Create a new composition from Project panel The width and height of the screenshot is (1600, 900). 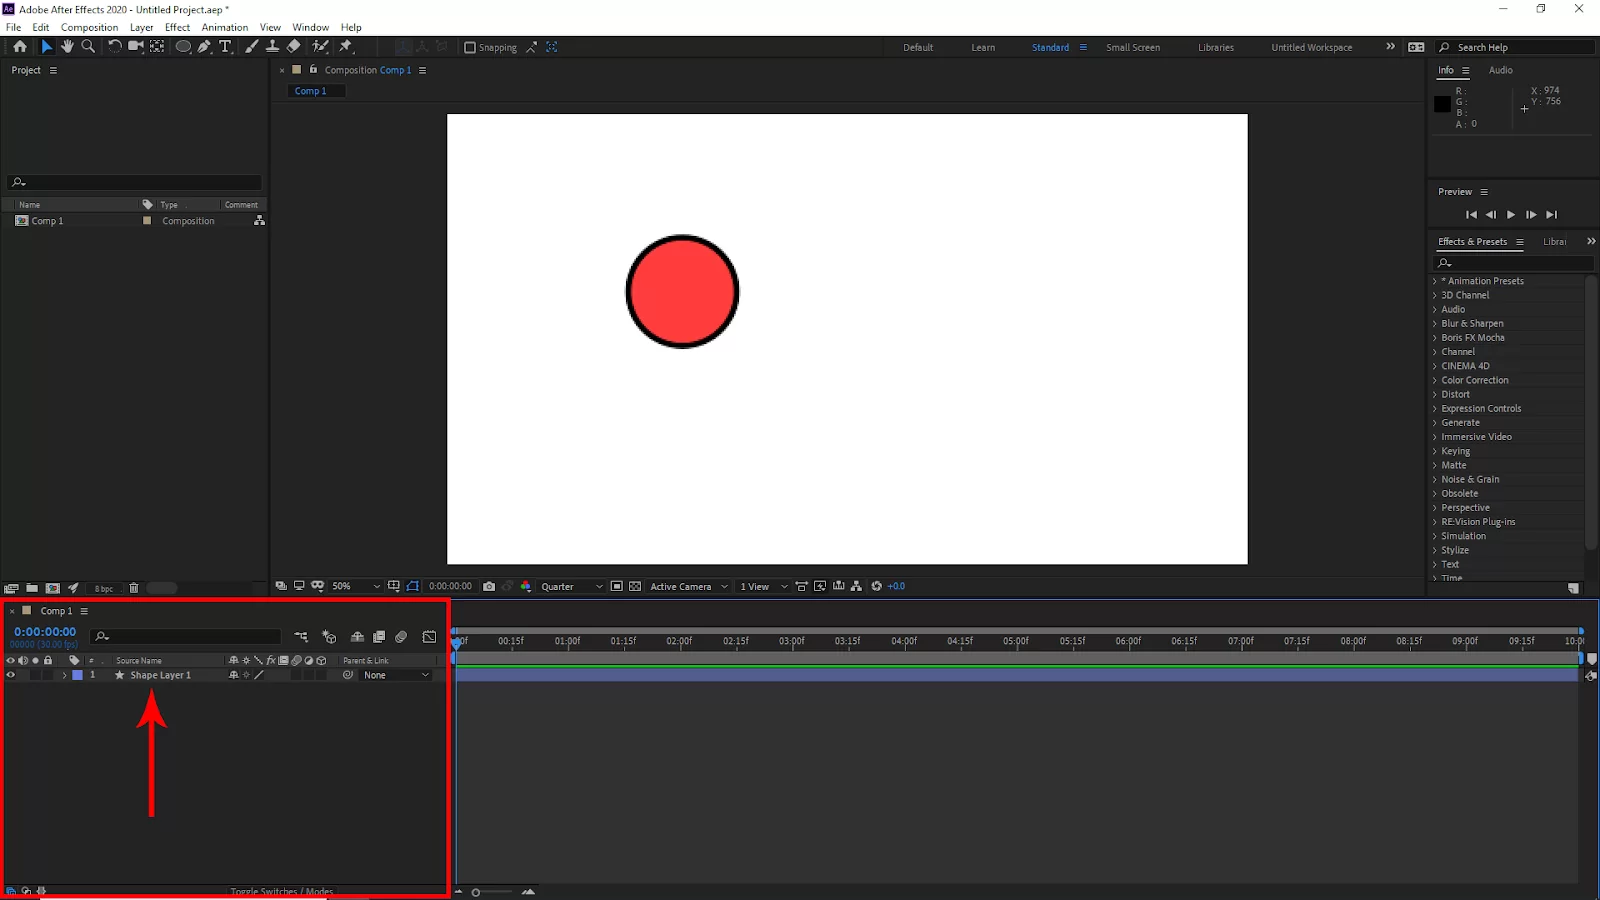click(53, 588)
